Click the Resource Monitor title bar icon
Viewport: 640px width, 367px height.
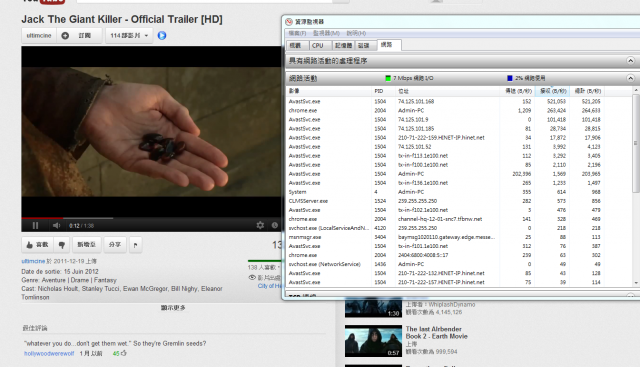point(289,22)
